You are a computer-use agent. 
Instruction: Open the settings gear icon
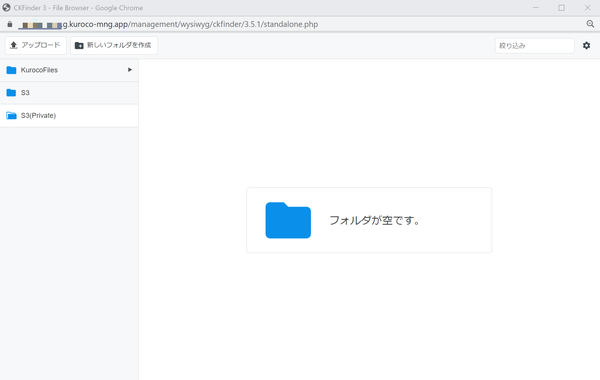click(586, 46)
